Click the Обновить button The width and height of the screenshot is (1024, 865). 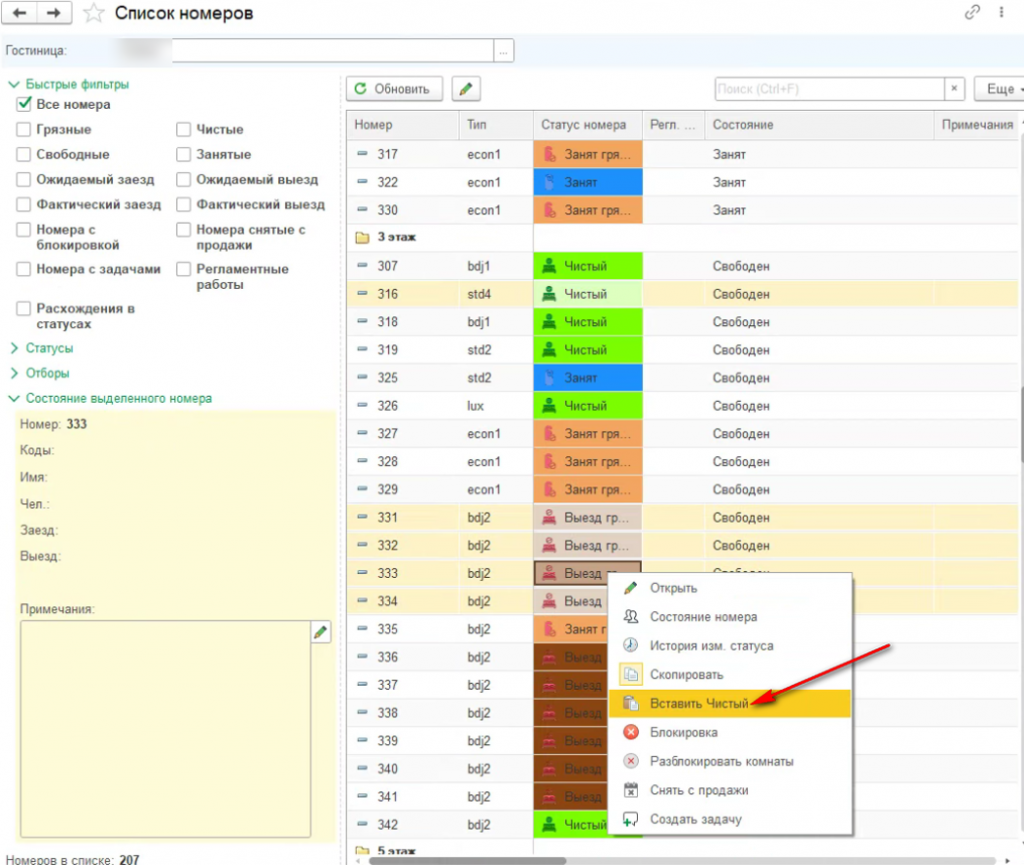[x=394, y=89]
